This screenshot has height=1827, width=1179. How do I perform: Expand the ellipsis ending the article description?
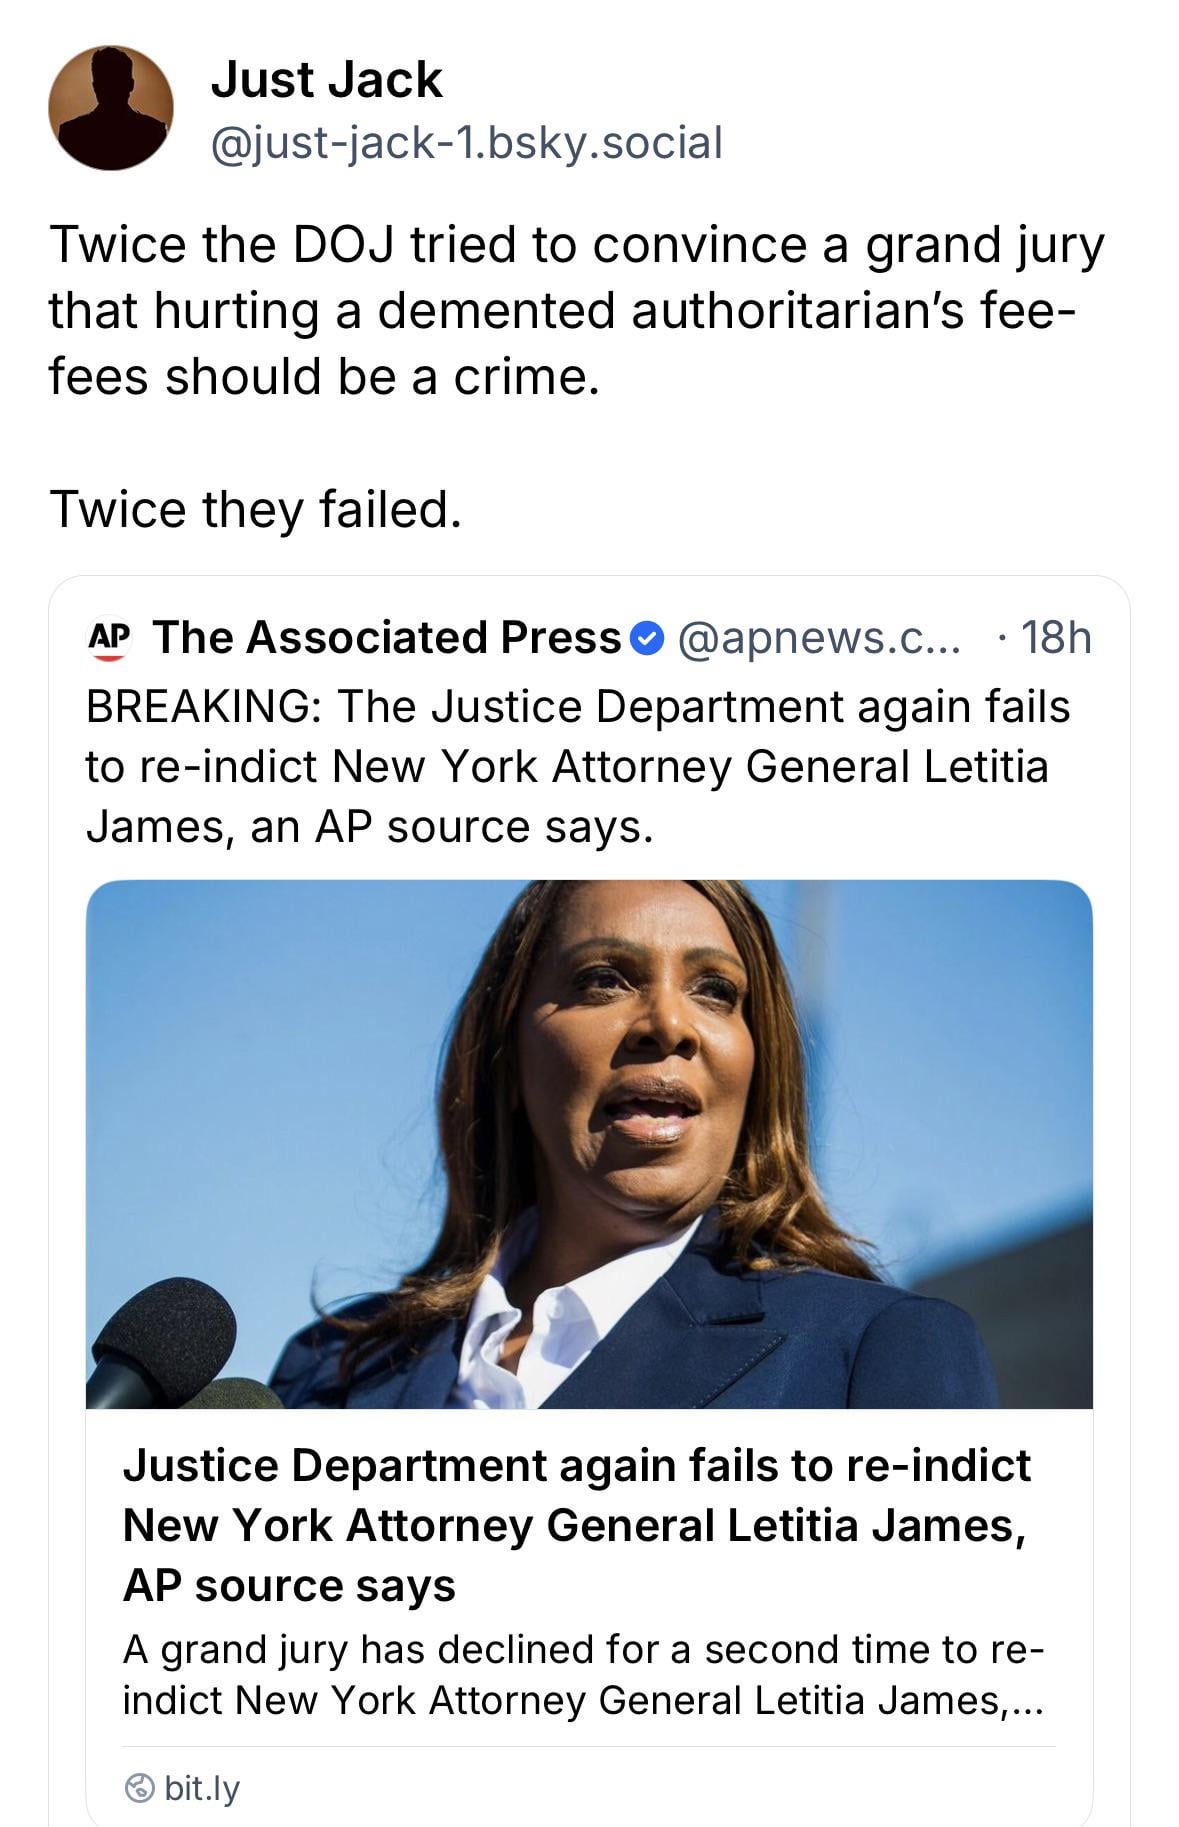pyautogui.click(x=1027, y=1701)
